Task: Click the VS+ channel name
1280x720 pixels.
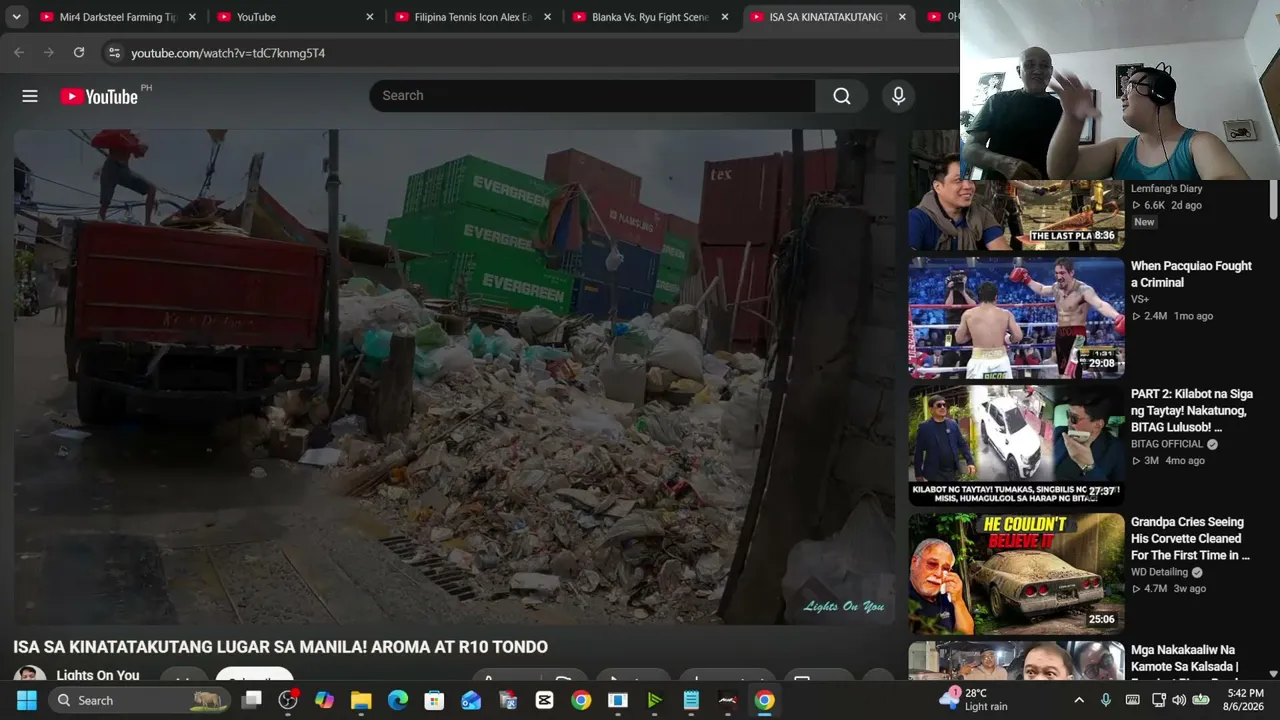Action: pyautogui.click(x=1140, y=299)
